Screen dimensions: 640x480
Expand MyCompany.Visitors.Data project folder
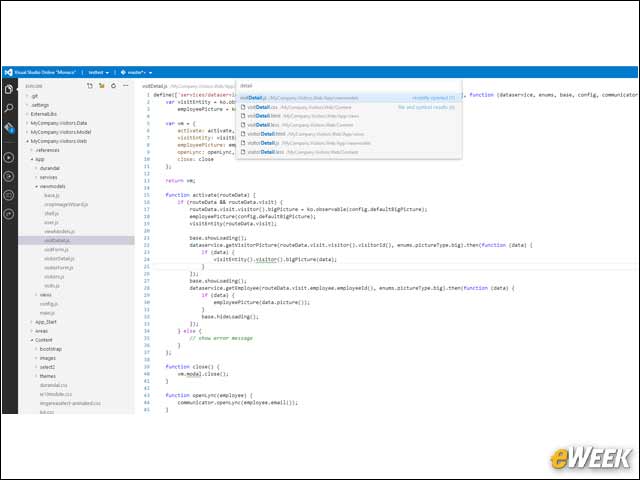58,123
